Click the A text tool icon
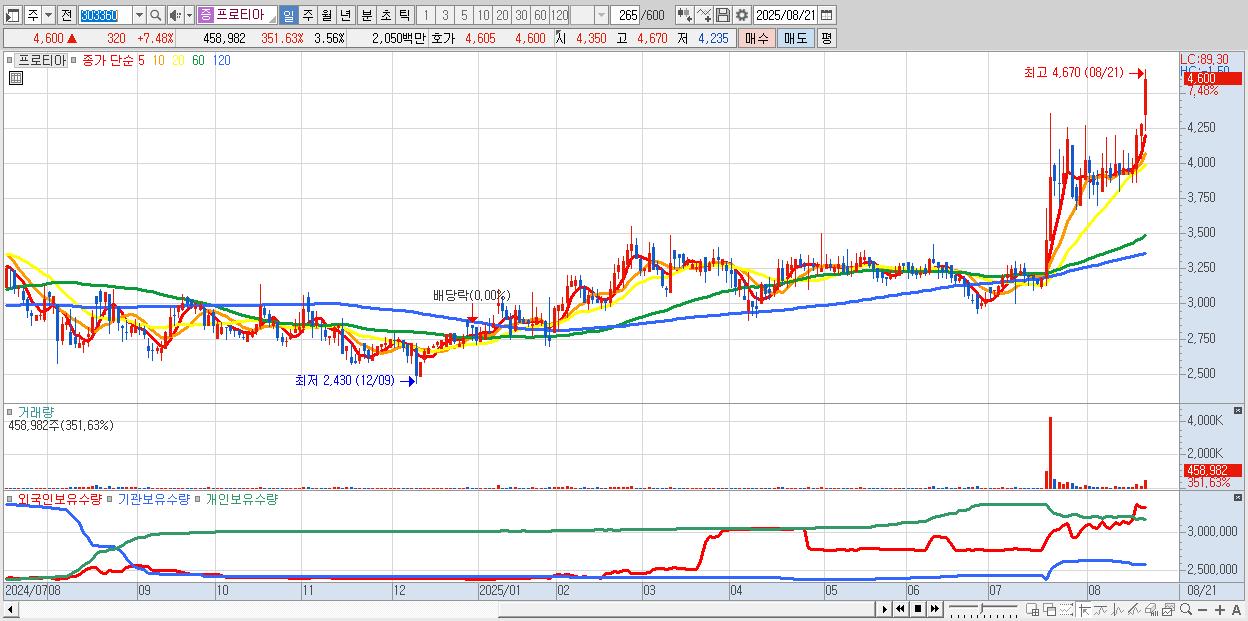 tap(1236, 609)
